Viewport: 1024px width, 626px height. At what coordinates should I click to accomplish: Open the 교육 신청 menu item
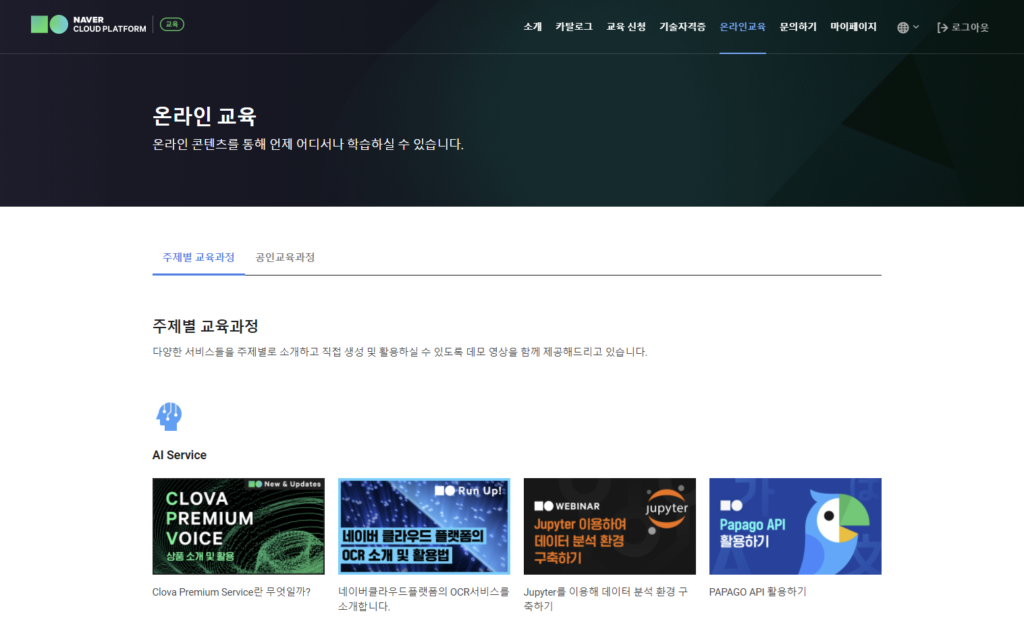tap(626, 27)
